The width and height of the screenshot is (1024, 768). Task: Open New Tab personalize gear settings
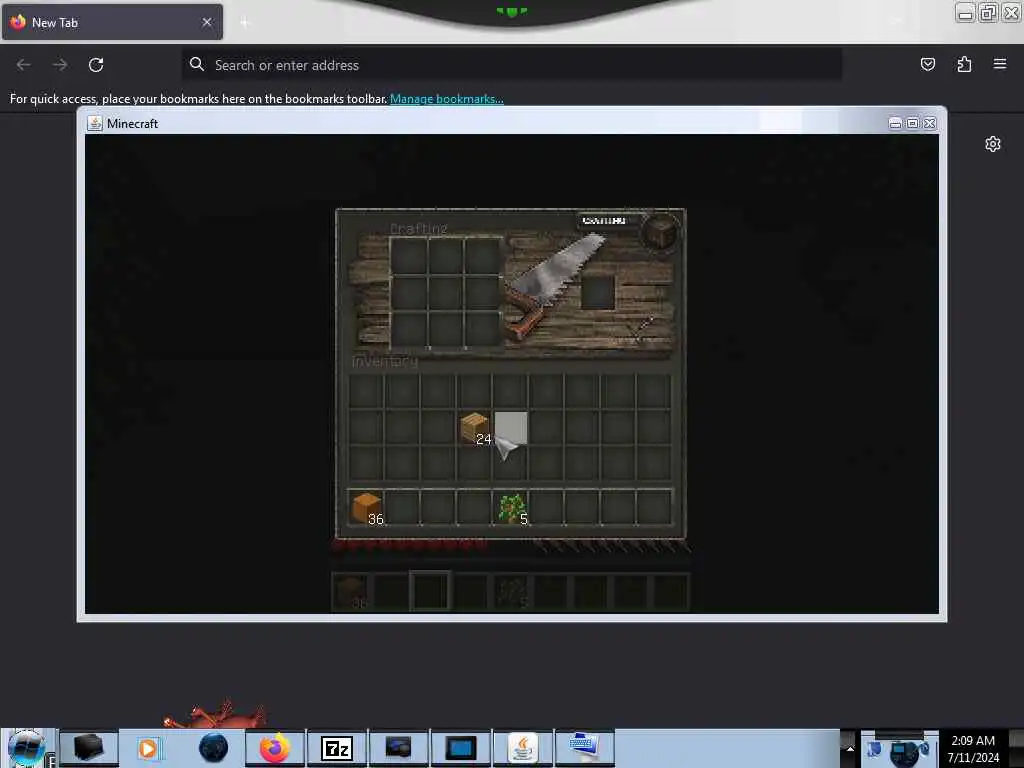click(x=993, y=144)
